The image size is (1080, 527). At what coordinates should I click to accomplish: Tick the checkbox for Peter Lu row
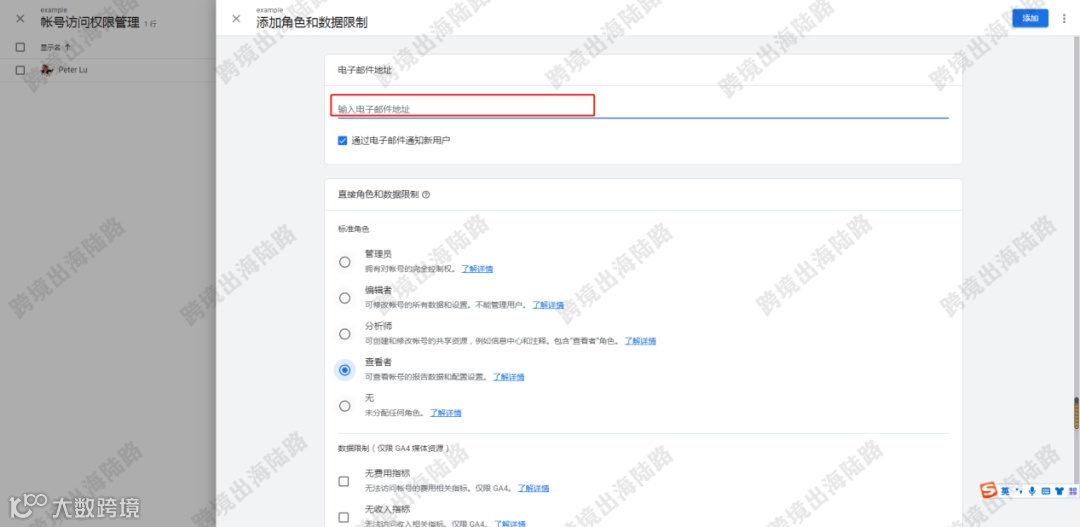[x=20, y=70]
